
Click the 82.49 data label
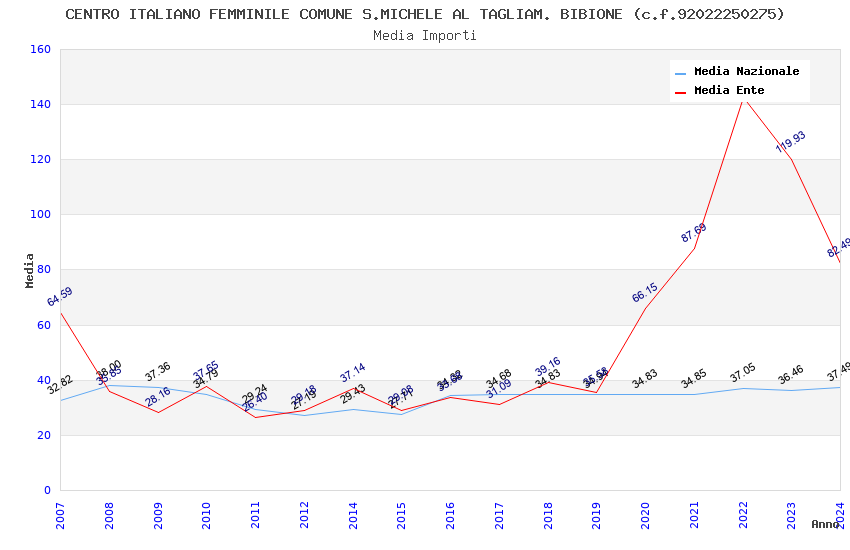[x=839, y=247]
